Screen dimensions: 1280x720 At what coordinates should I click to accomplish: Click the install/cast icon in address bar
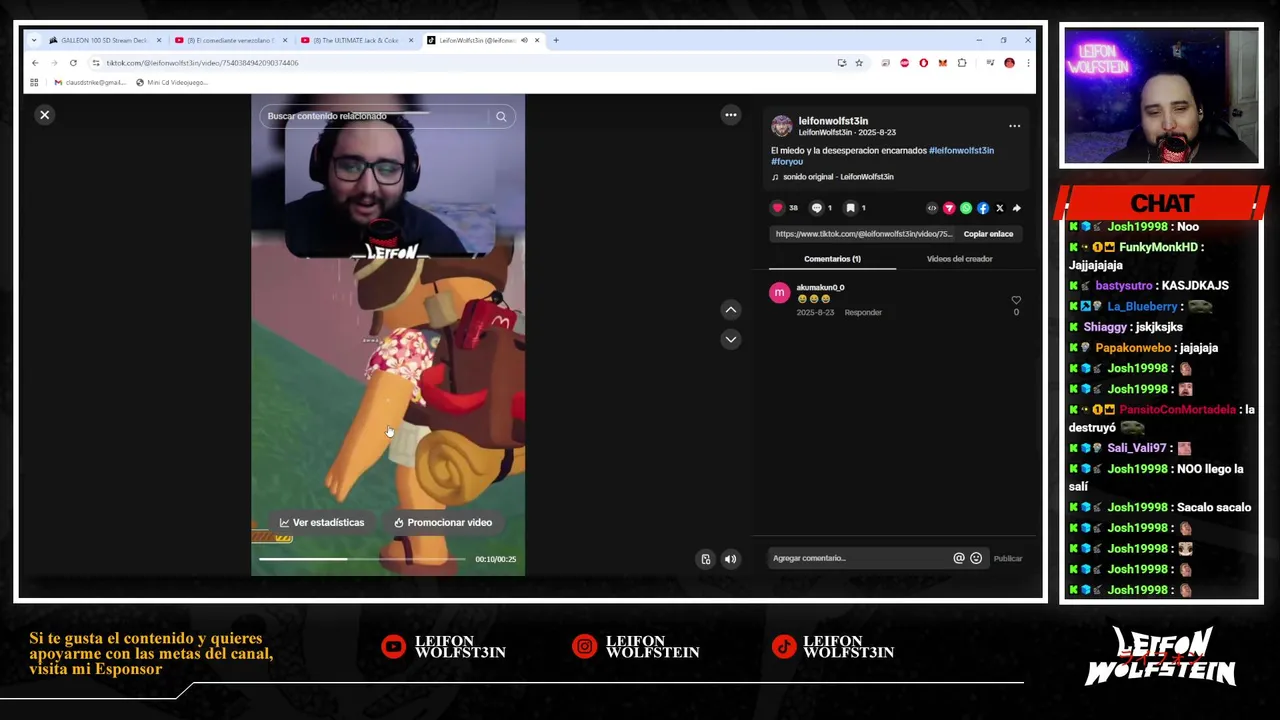coord(841,63)
